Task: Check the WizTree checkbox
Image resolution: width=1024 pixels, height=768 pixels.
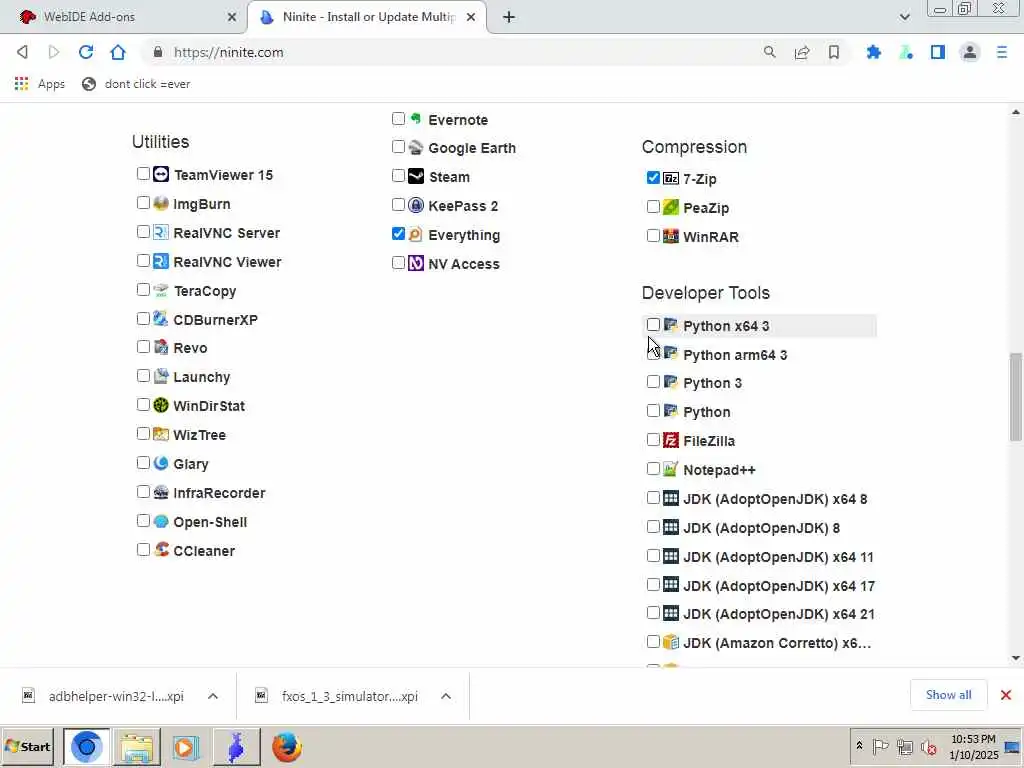Action: tap(144, 434)
